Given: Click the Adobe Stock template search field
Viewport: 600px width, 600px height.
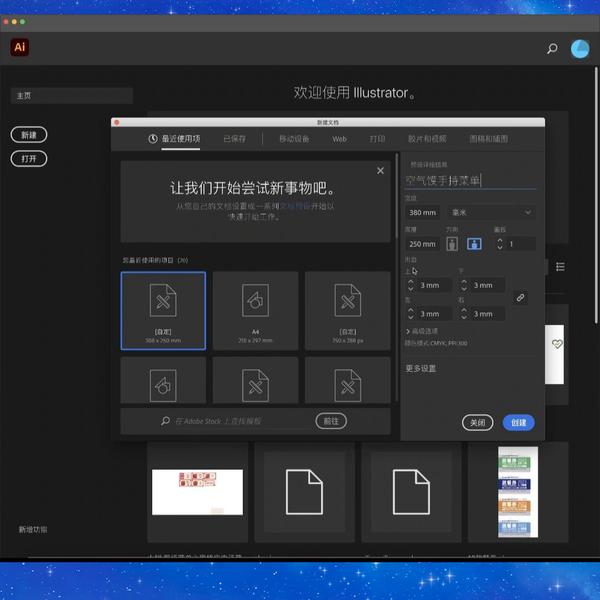Looking at the screenshot, I should coord(243,421).
